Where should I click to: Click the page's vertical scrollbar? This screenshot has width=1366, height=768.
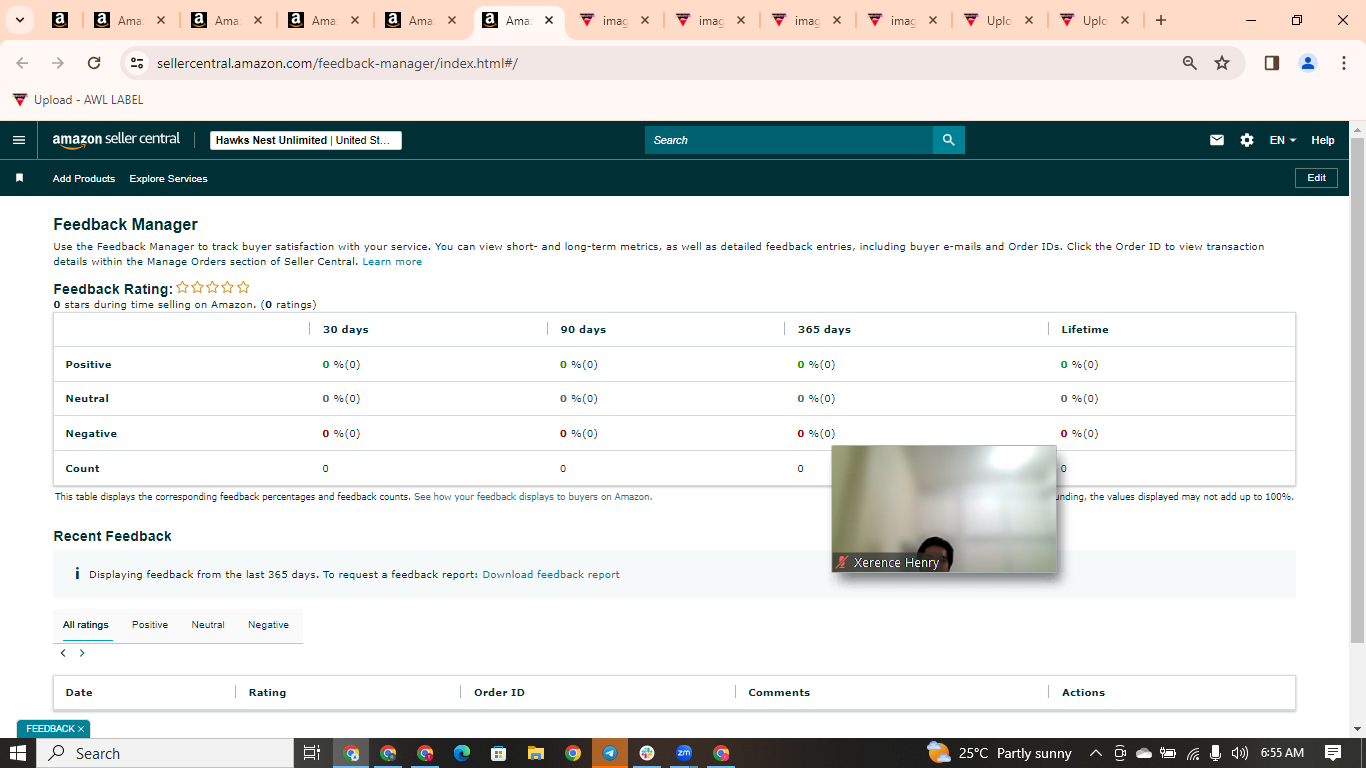click(1357, 390)
